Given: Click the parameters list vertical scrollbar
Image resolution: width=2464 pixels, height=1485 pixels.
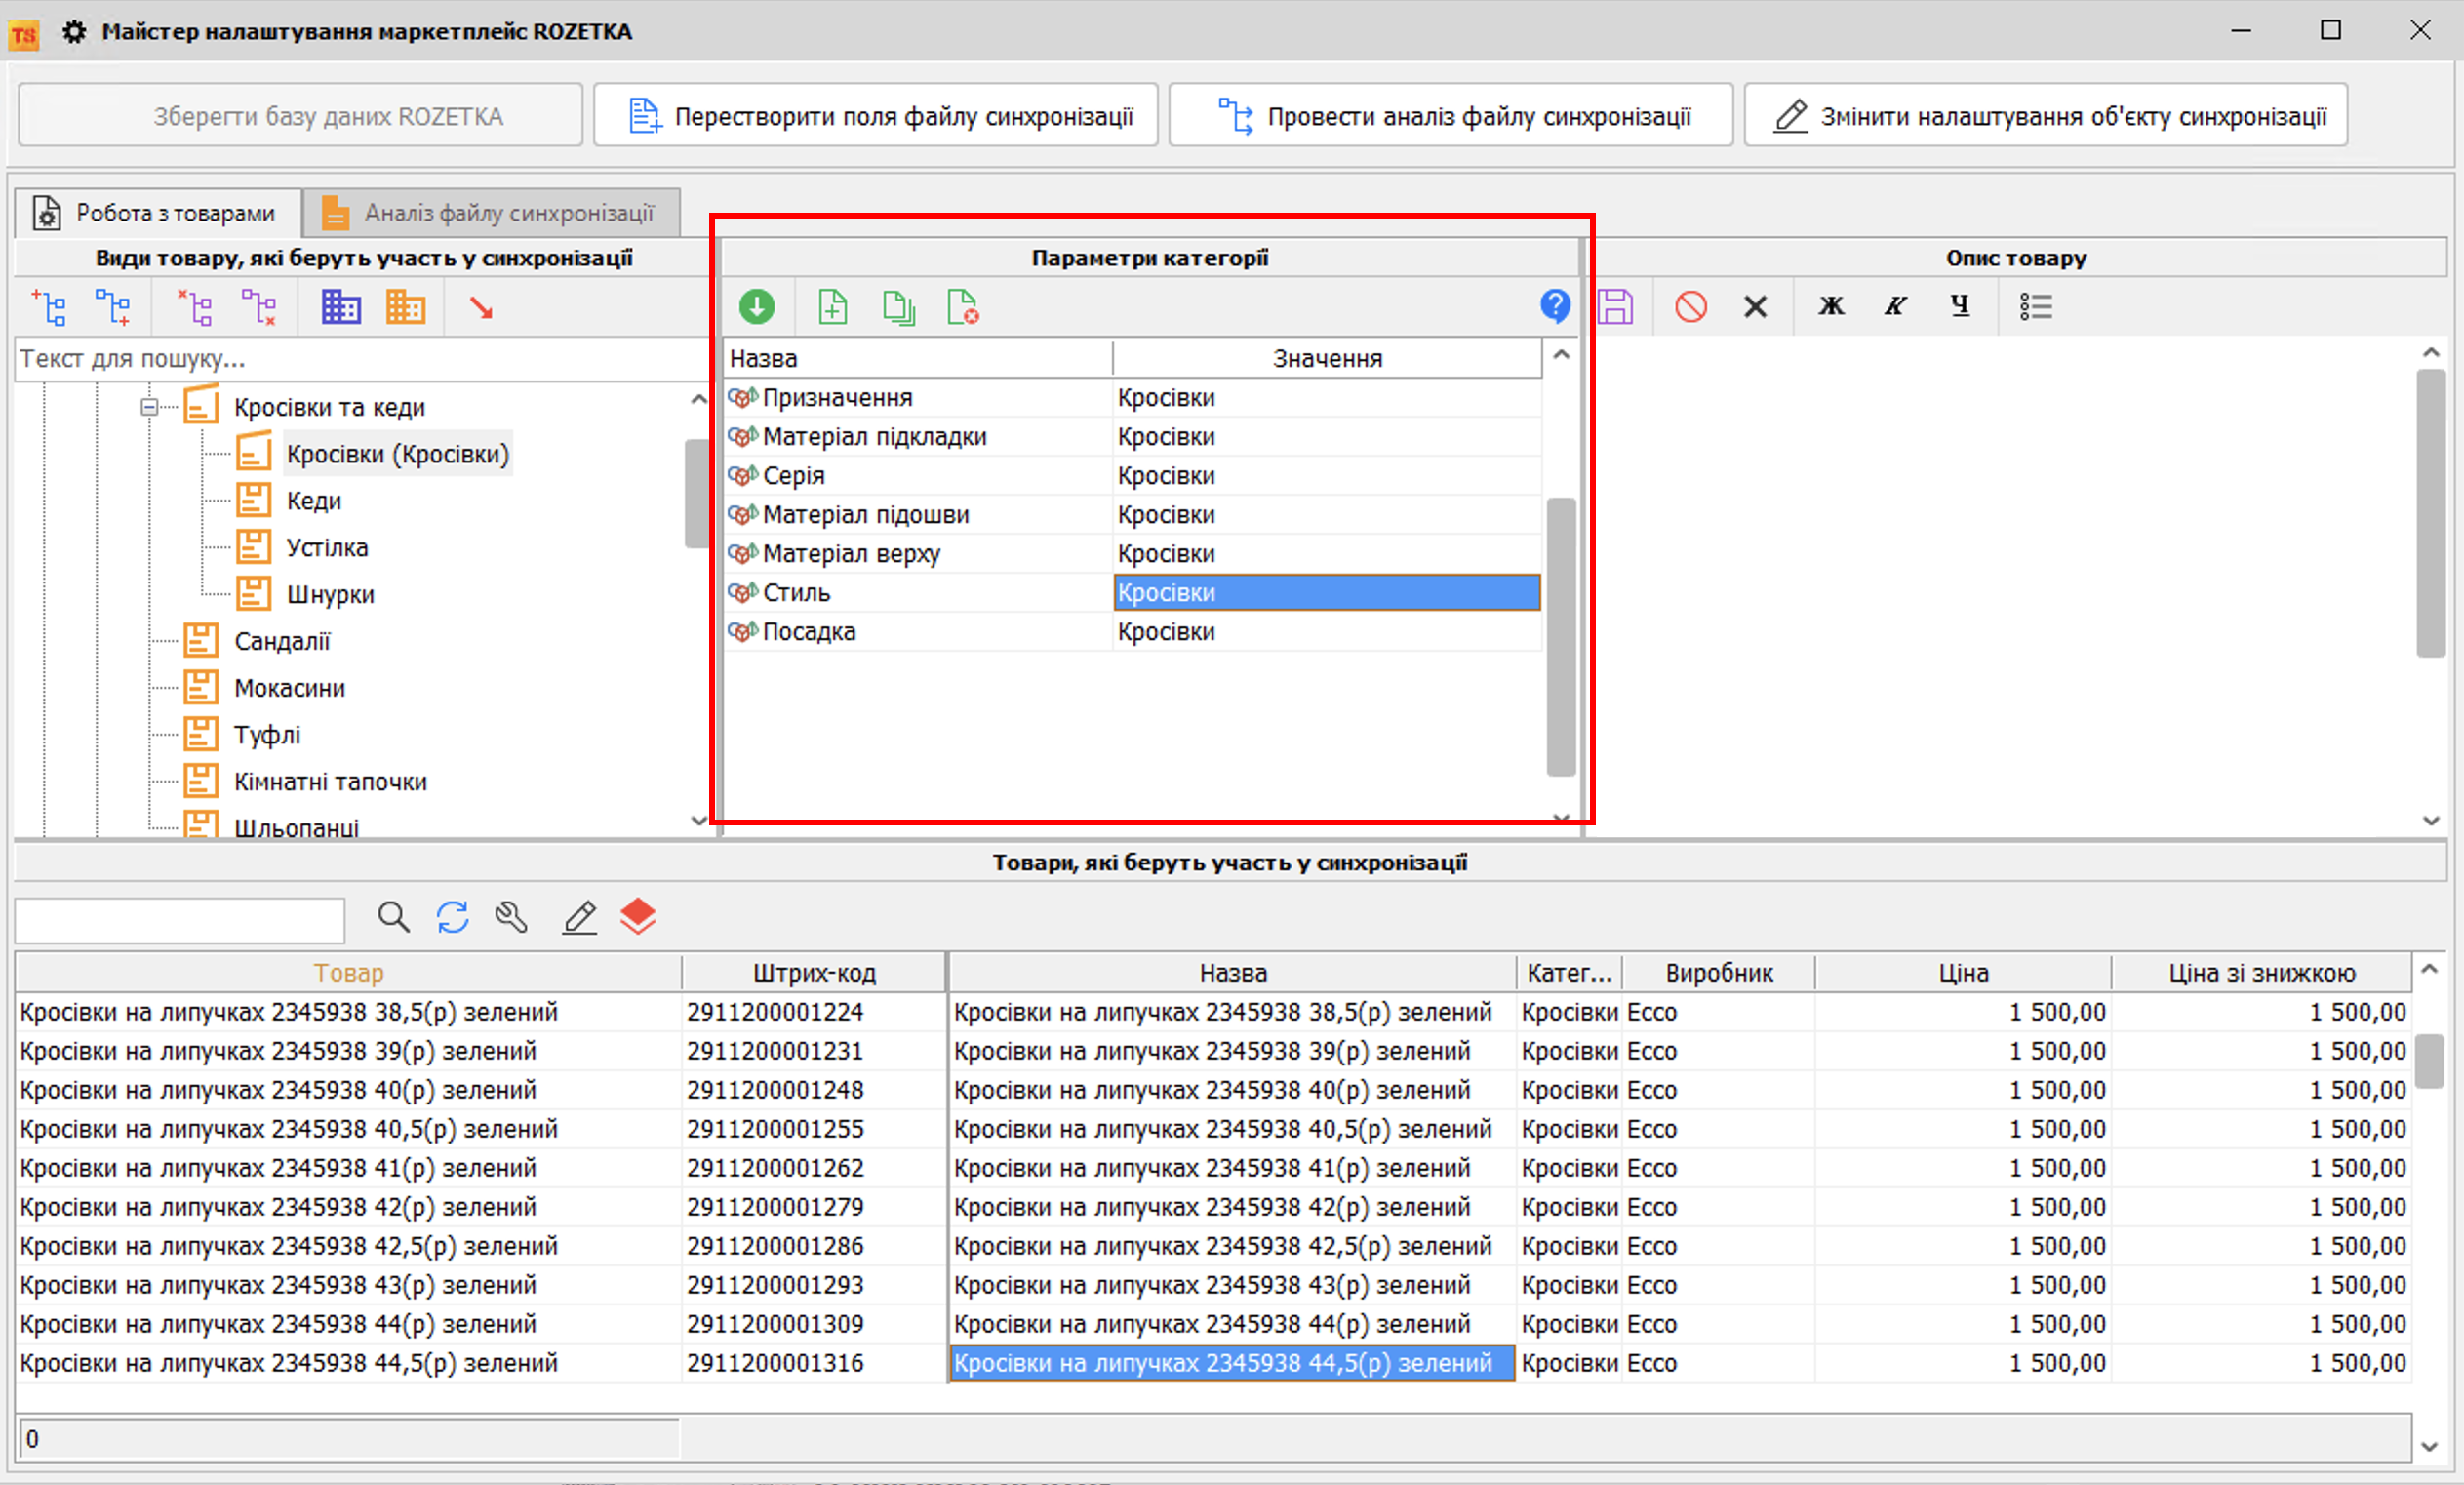Looking at the screenshot, I should tap(1561, 636).
